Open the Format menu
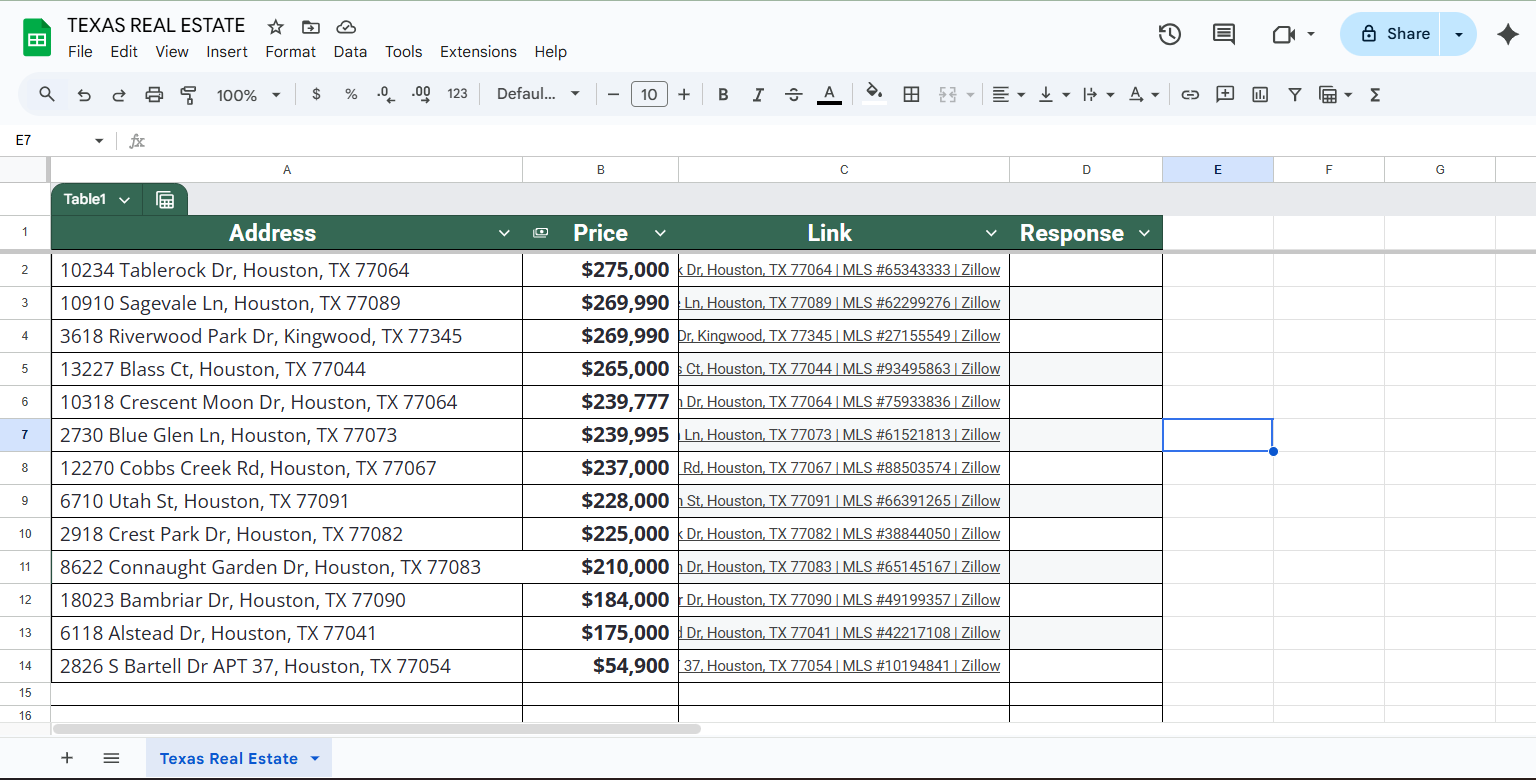Screen dimensions: 1536x780 [x=291, y=51]
